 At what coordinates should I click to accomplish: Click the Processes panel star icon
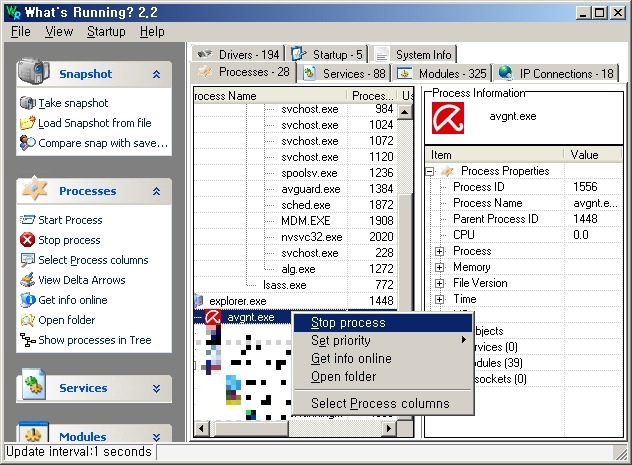(x=34, y=189)
